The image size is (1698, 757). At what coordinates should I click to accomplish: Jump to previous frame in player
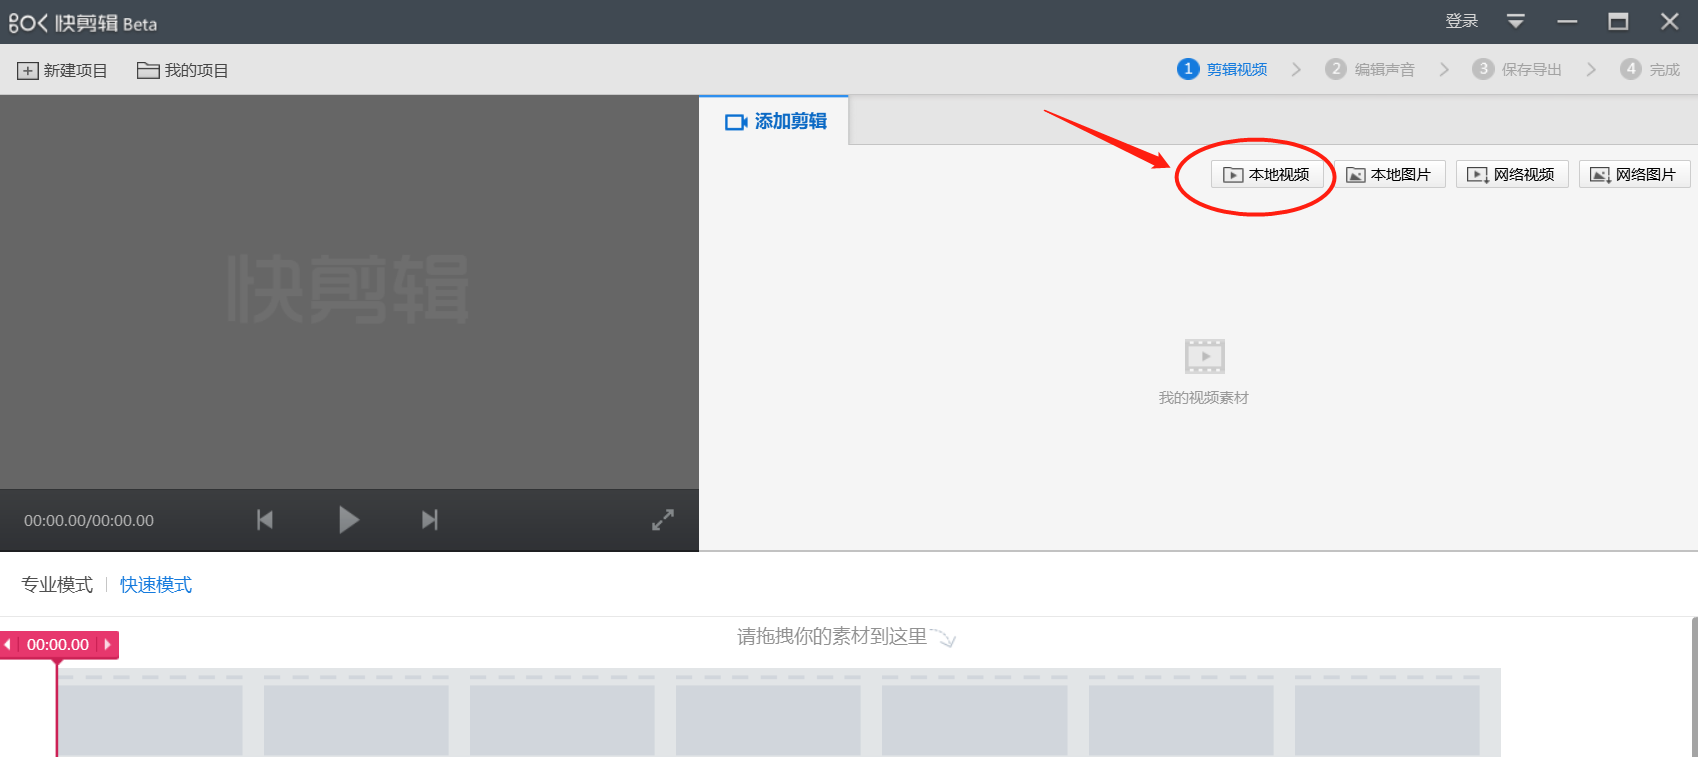(x=265, y=520)
